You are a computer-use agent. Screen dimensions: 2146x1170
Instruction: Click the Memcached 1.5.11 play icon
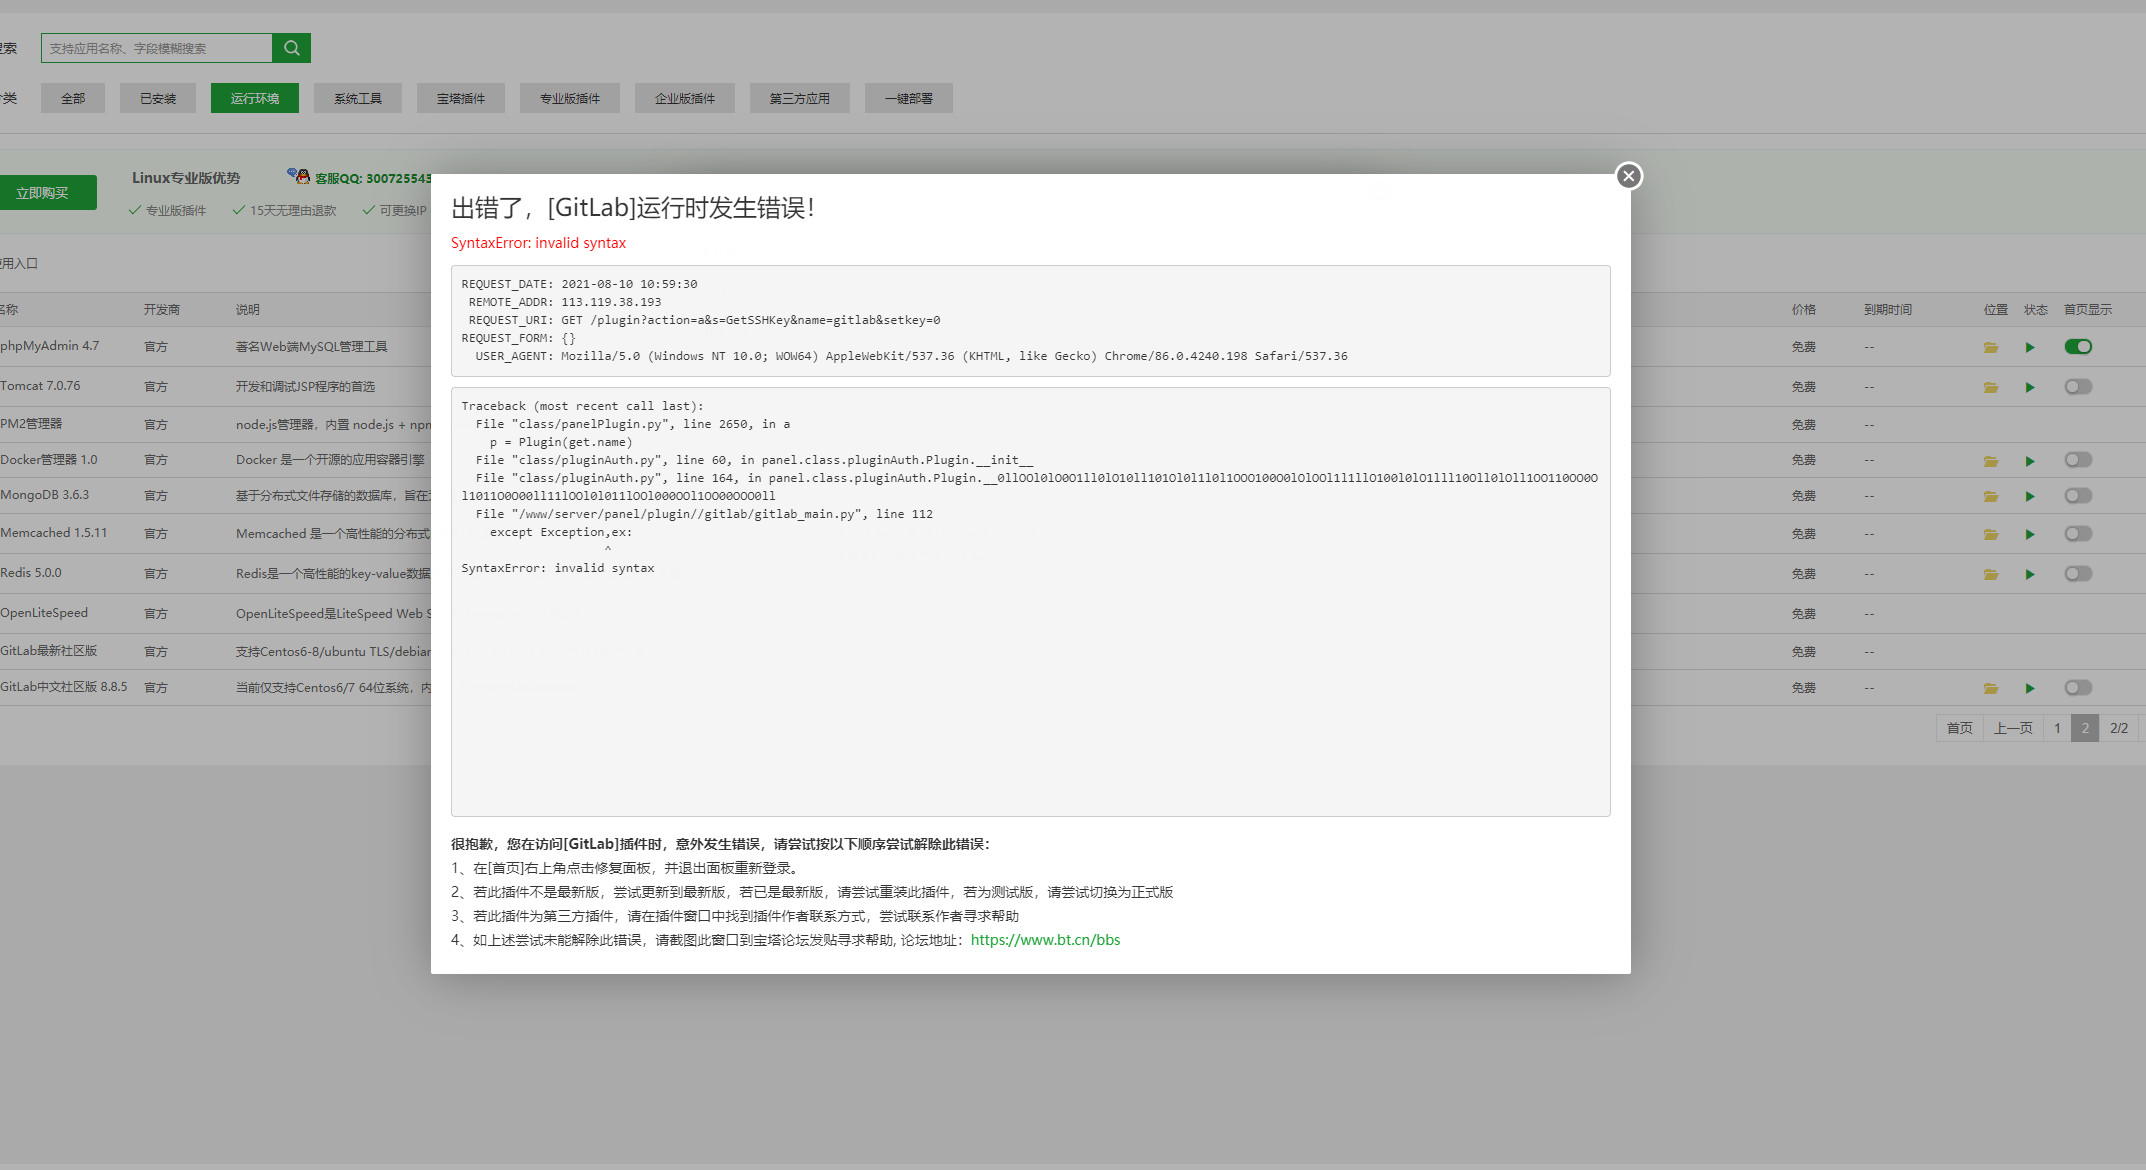pyautogui.click(x=2030, y=534)
